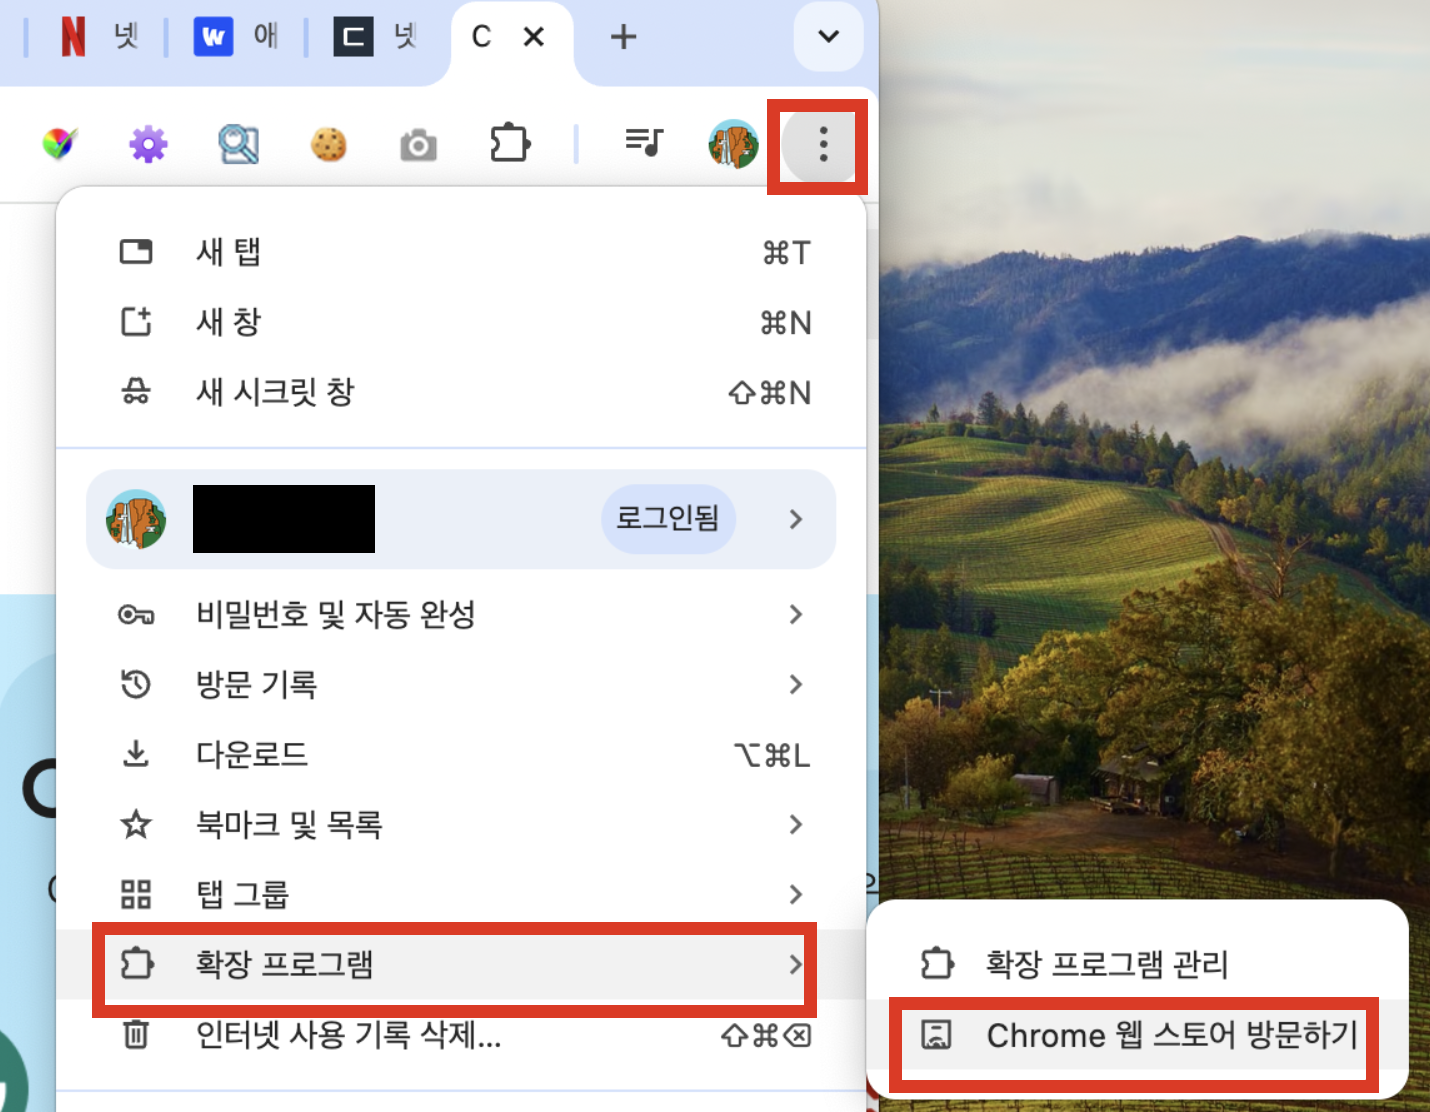Click the puzzle icon beside 확장 프로그램 관리

tap(937, 964)
